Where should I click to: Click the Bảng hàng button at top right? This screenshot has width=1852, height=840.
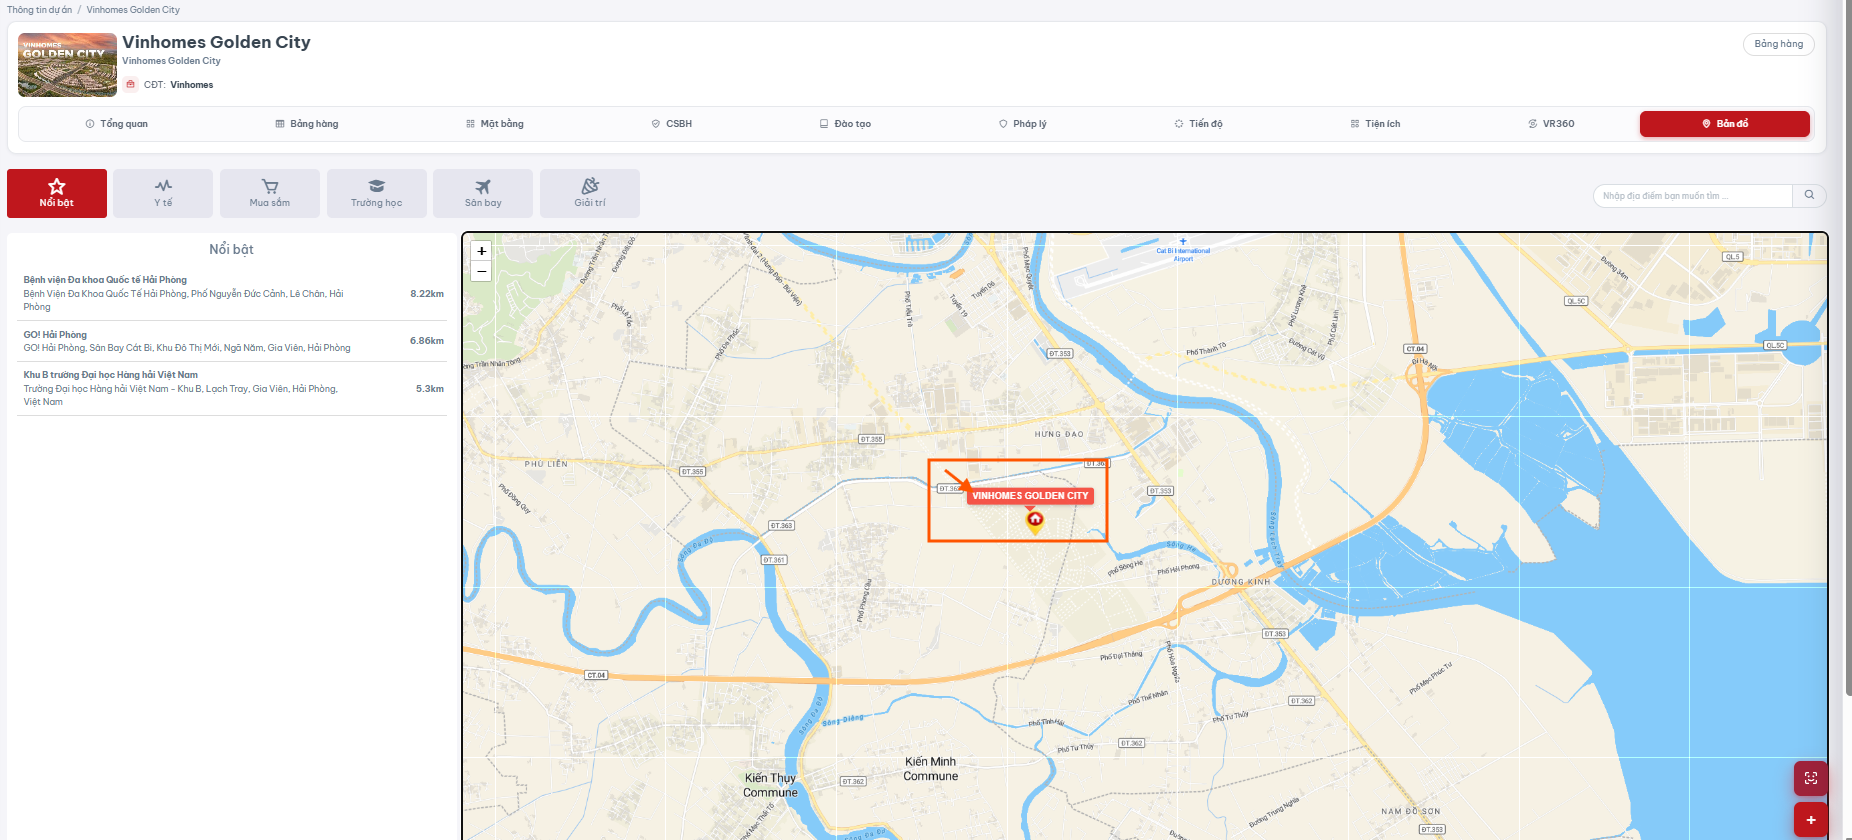pos(1778,44)
